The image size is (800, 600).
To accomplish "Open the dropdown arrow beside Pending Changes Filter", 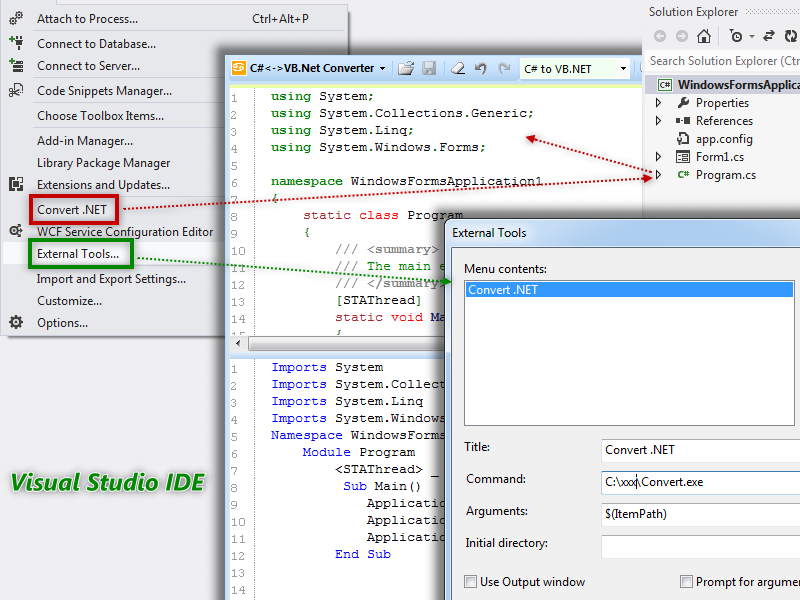I will pyautogui.click(x=752, y=36).
